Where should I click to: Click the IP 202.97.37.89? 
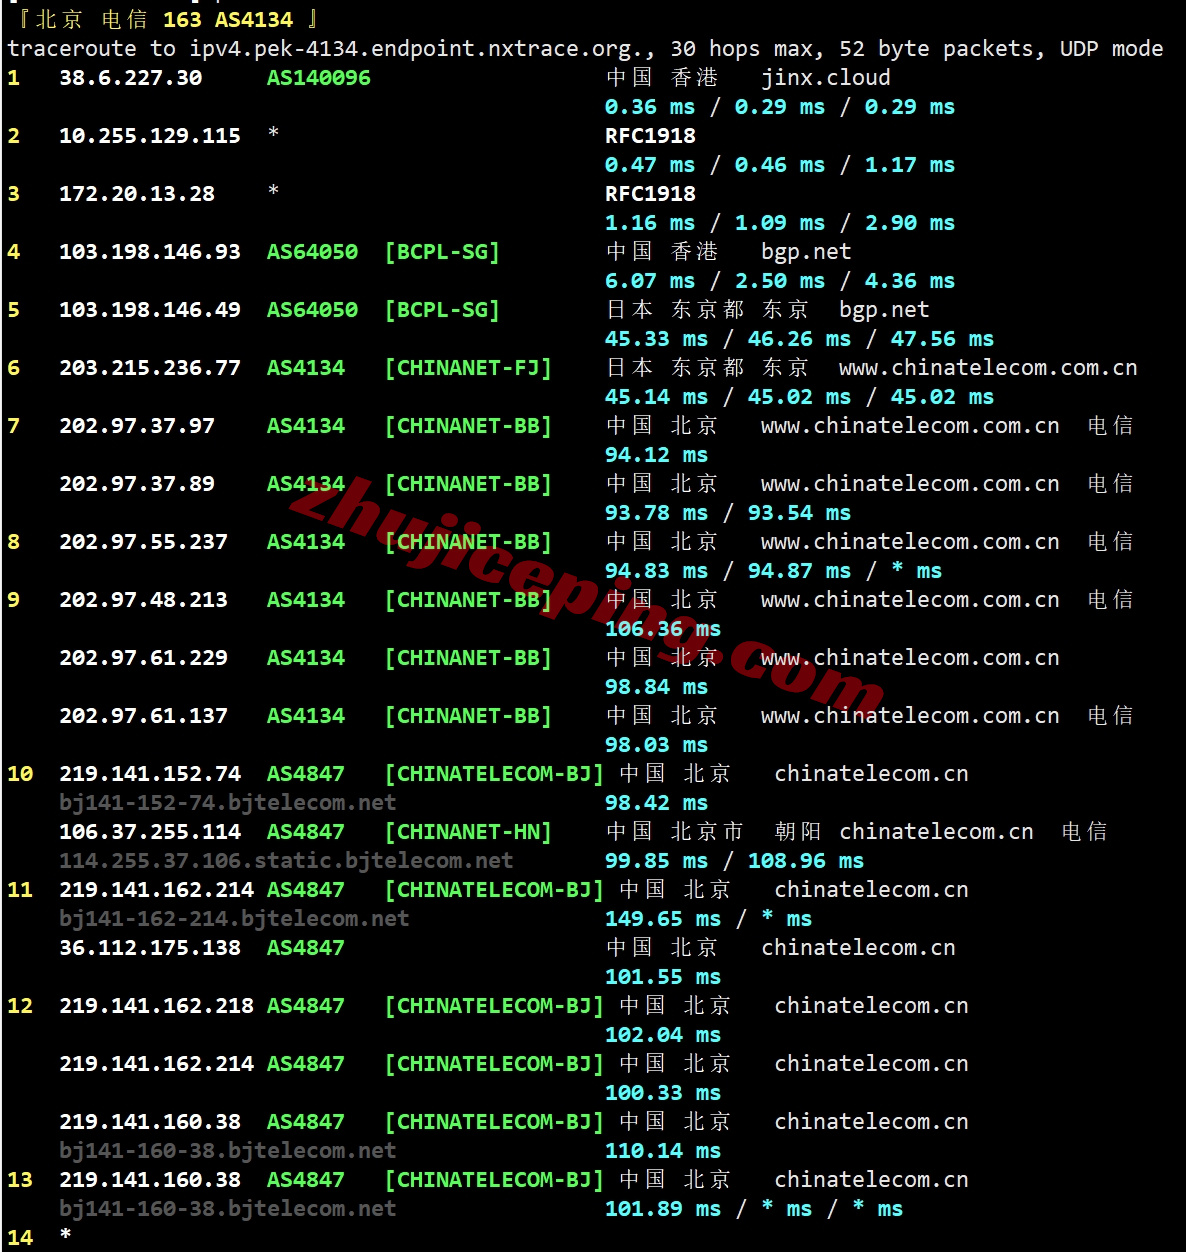point(137,484)
